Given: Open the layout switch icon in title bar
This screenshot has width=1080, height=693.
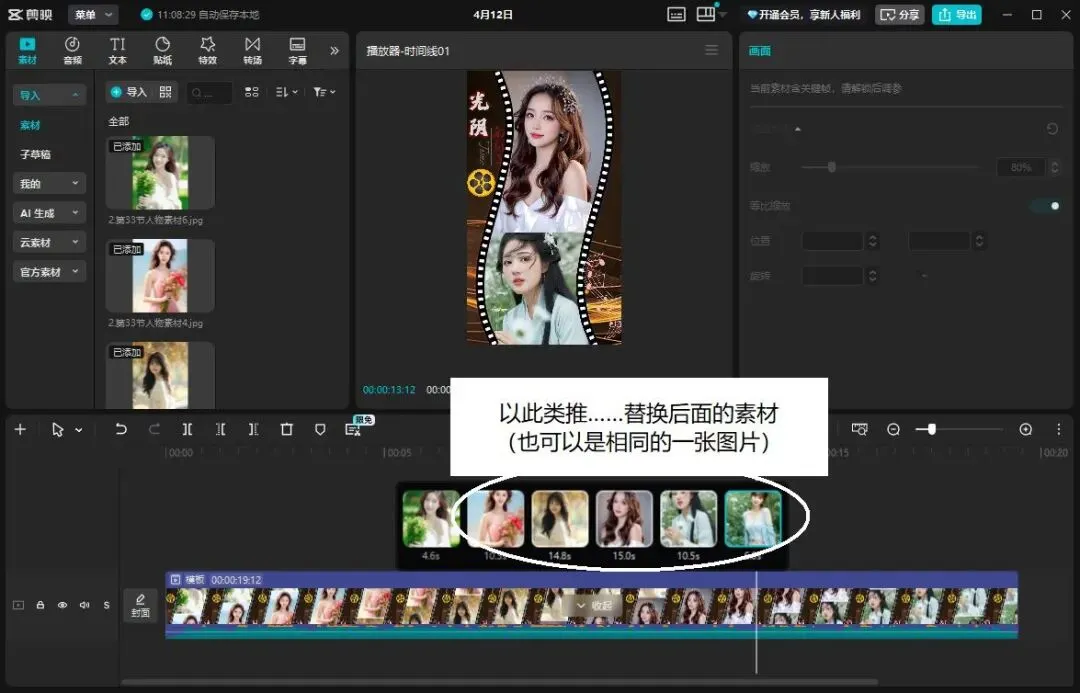Looking at the screenshot, I should click(706, 14).
